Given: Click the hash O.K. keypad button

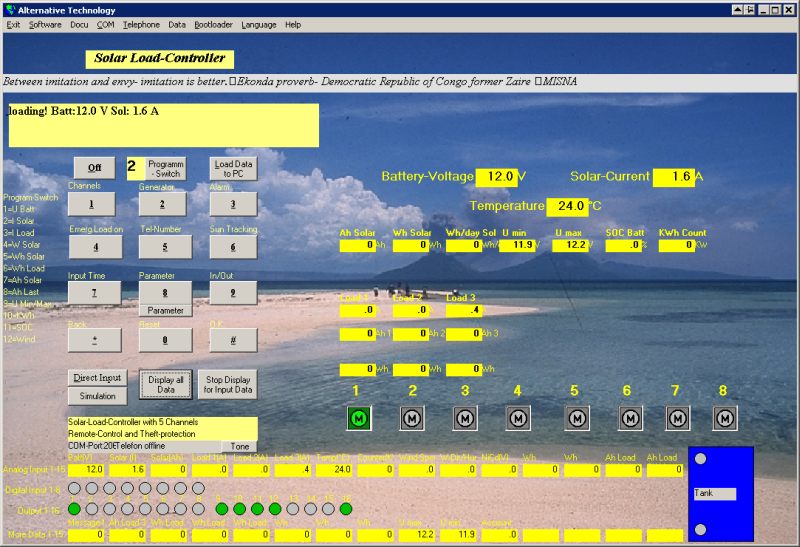Looking at the screenshot, I should click(233, 340).
